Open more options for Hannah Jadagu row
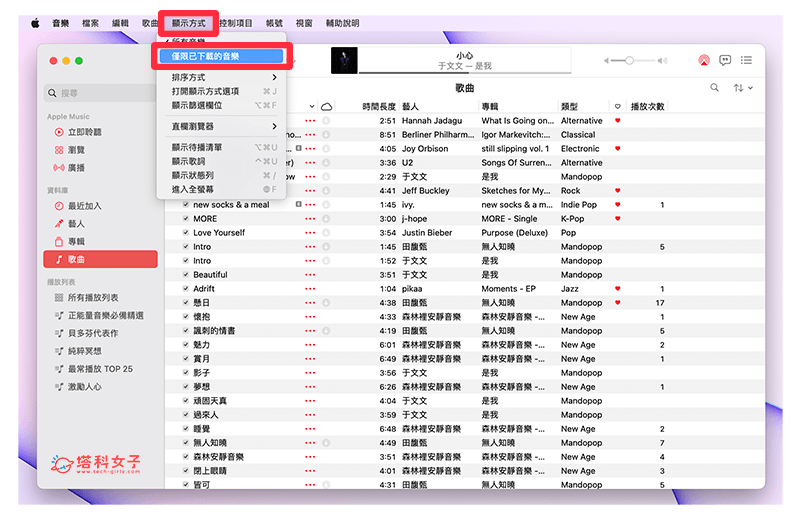The height and width of the screenshot is (524, 800). 310,121
